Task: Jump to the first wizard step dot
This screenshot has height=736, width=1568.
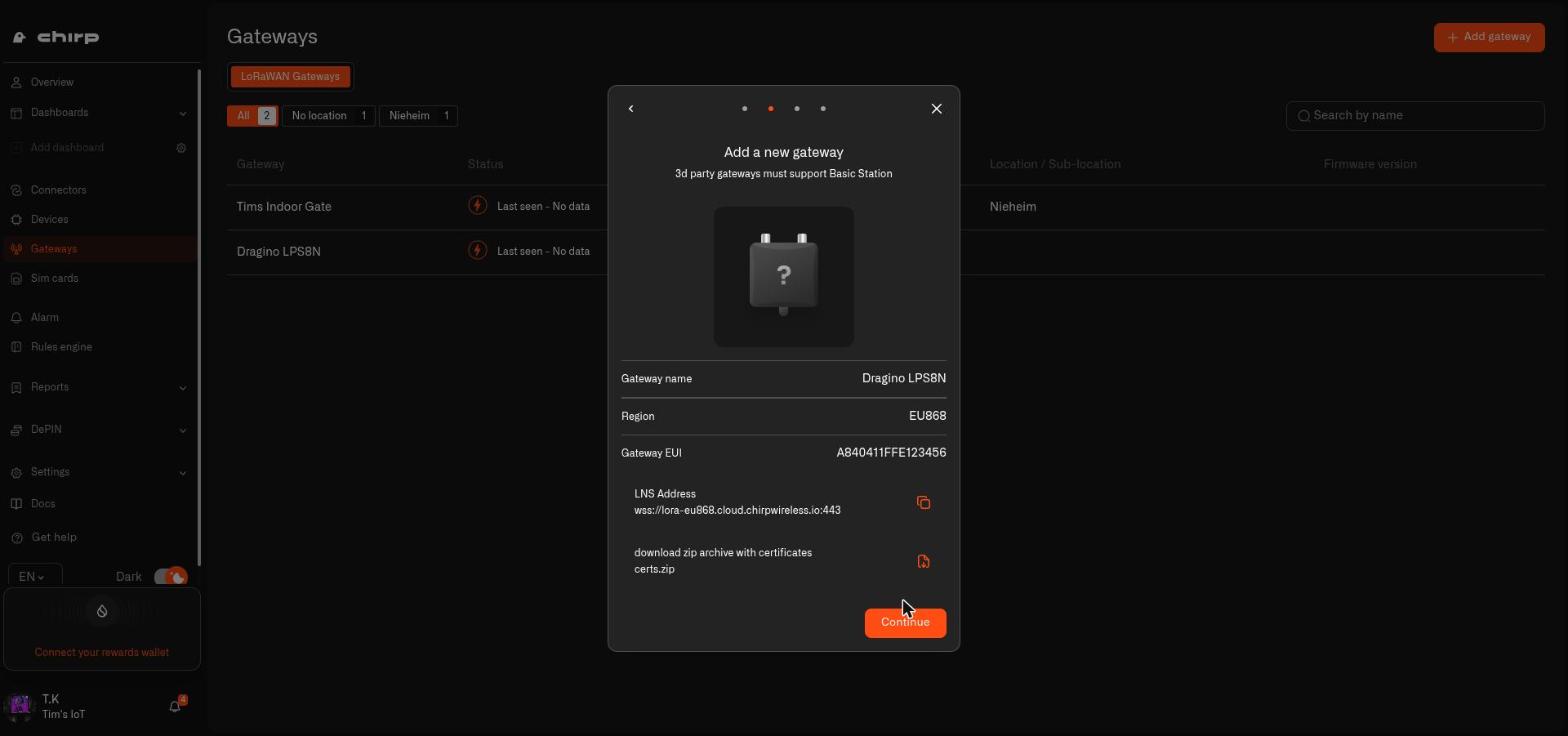Action: click(x=745, y=108)
